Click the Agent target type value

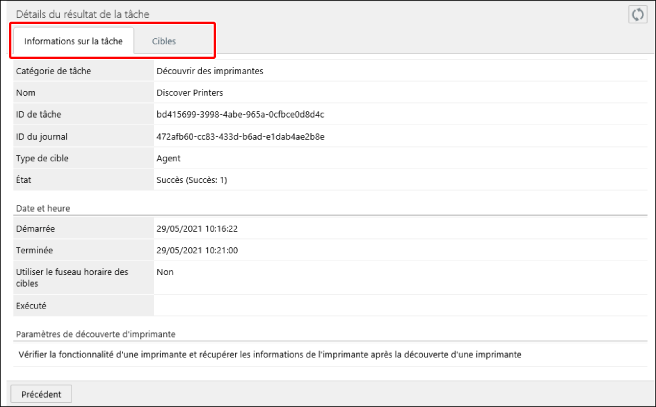[169, 158]
